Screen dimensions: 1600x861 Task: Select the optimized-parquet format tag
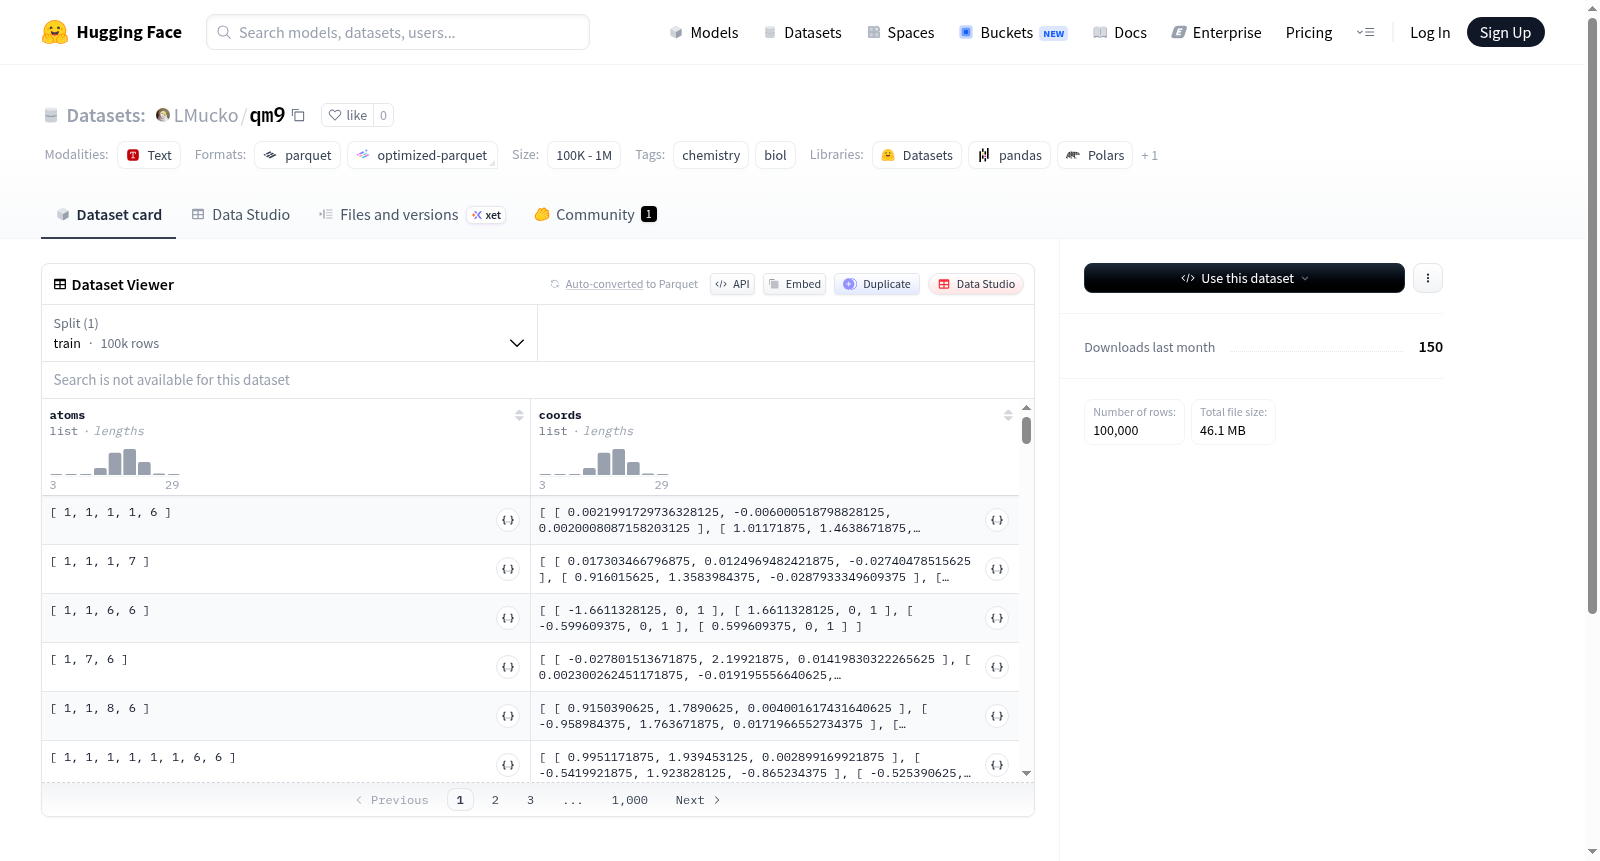(x=422, y=155)
